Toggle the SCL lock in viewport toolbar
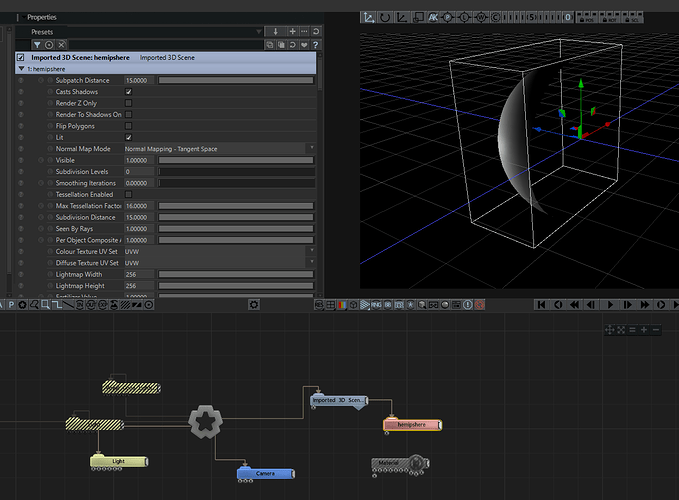The width and height of the screenshot is (679, 500). tap(632, 18)
